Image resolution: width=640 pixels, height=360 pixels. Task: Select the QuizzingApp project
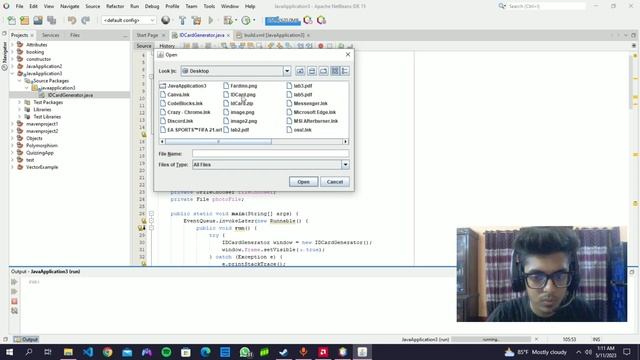(x=40, y=153)
